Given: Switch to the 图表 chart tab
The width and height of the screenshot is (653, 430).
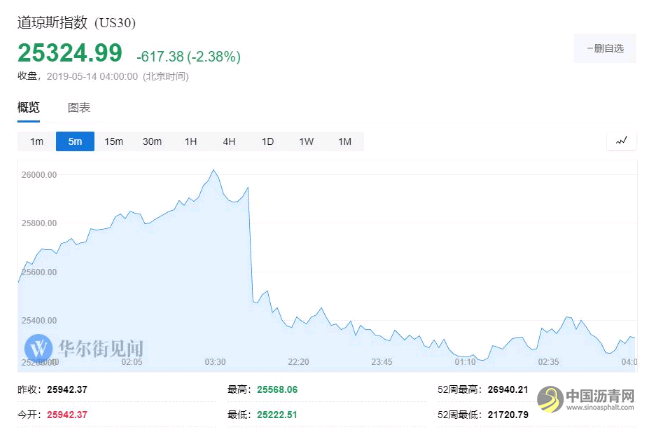Looking at the screenshot, I should [79, 108].
